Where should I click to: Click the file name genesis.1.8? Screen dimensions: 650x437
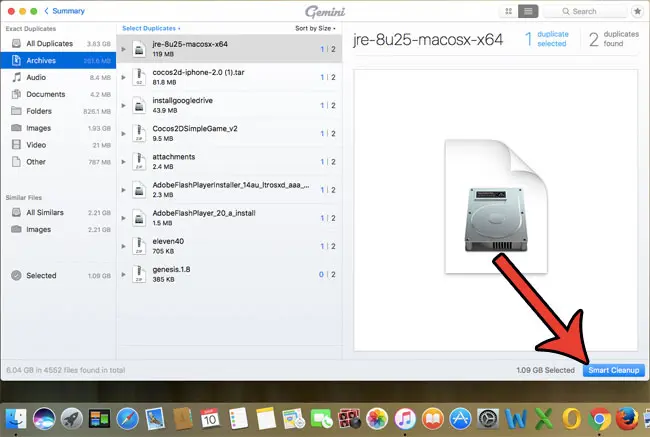(x=171, y=269)
